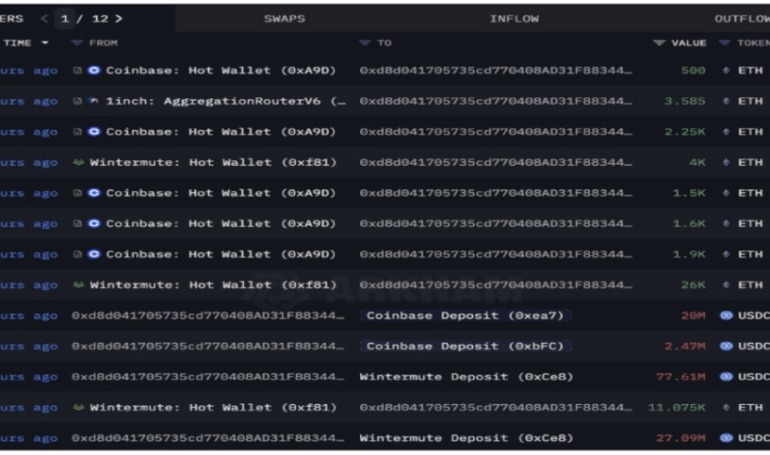Click the Coinbase logo in the 1.9K ETH row
Viewport: 770px width, 455px height.
point(94,254)
